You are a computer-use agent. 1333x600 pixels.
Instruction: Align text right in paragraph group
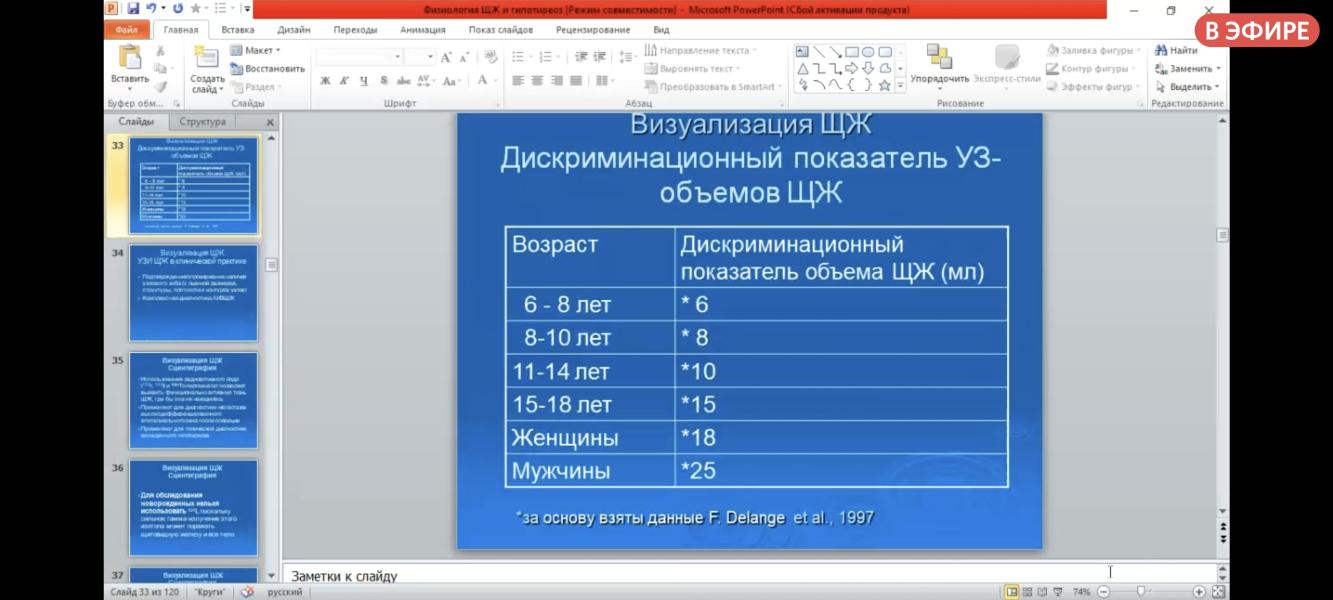[556, 81]
